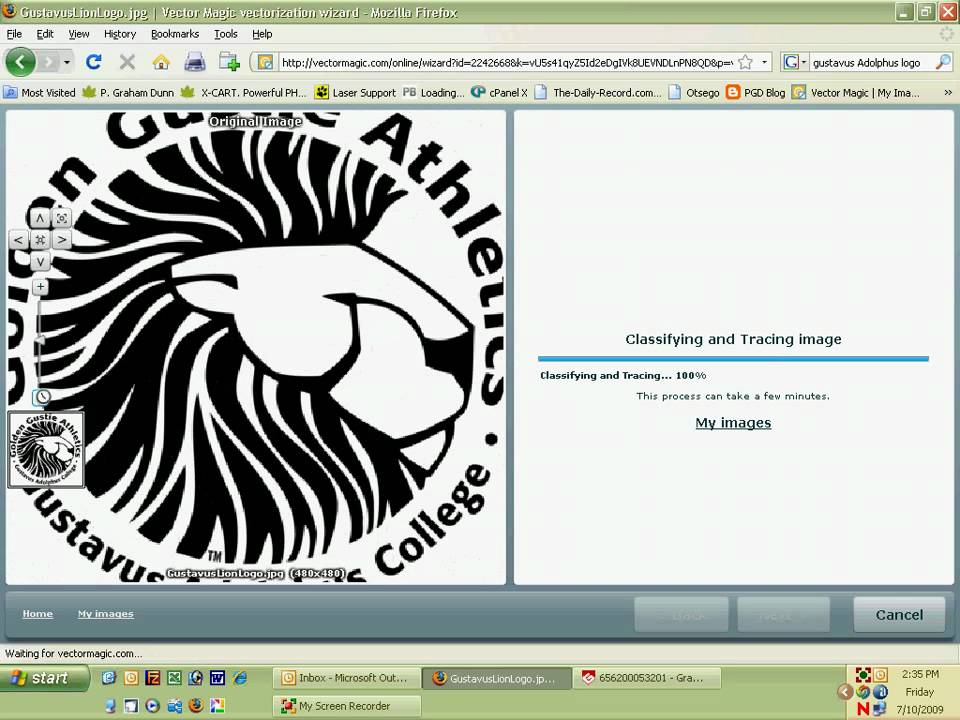Click the zoom-to-fit icon beside up arrow

[62, 218]
